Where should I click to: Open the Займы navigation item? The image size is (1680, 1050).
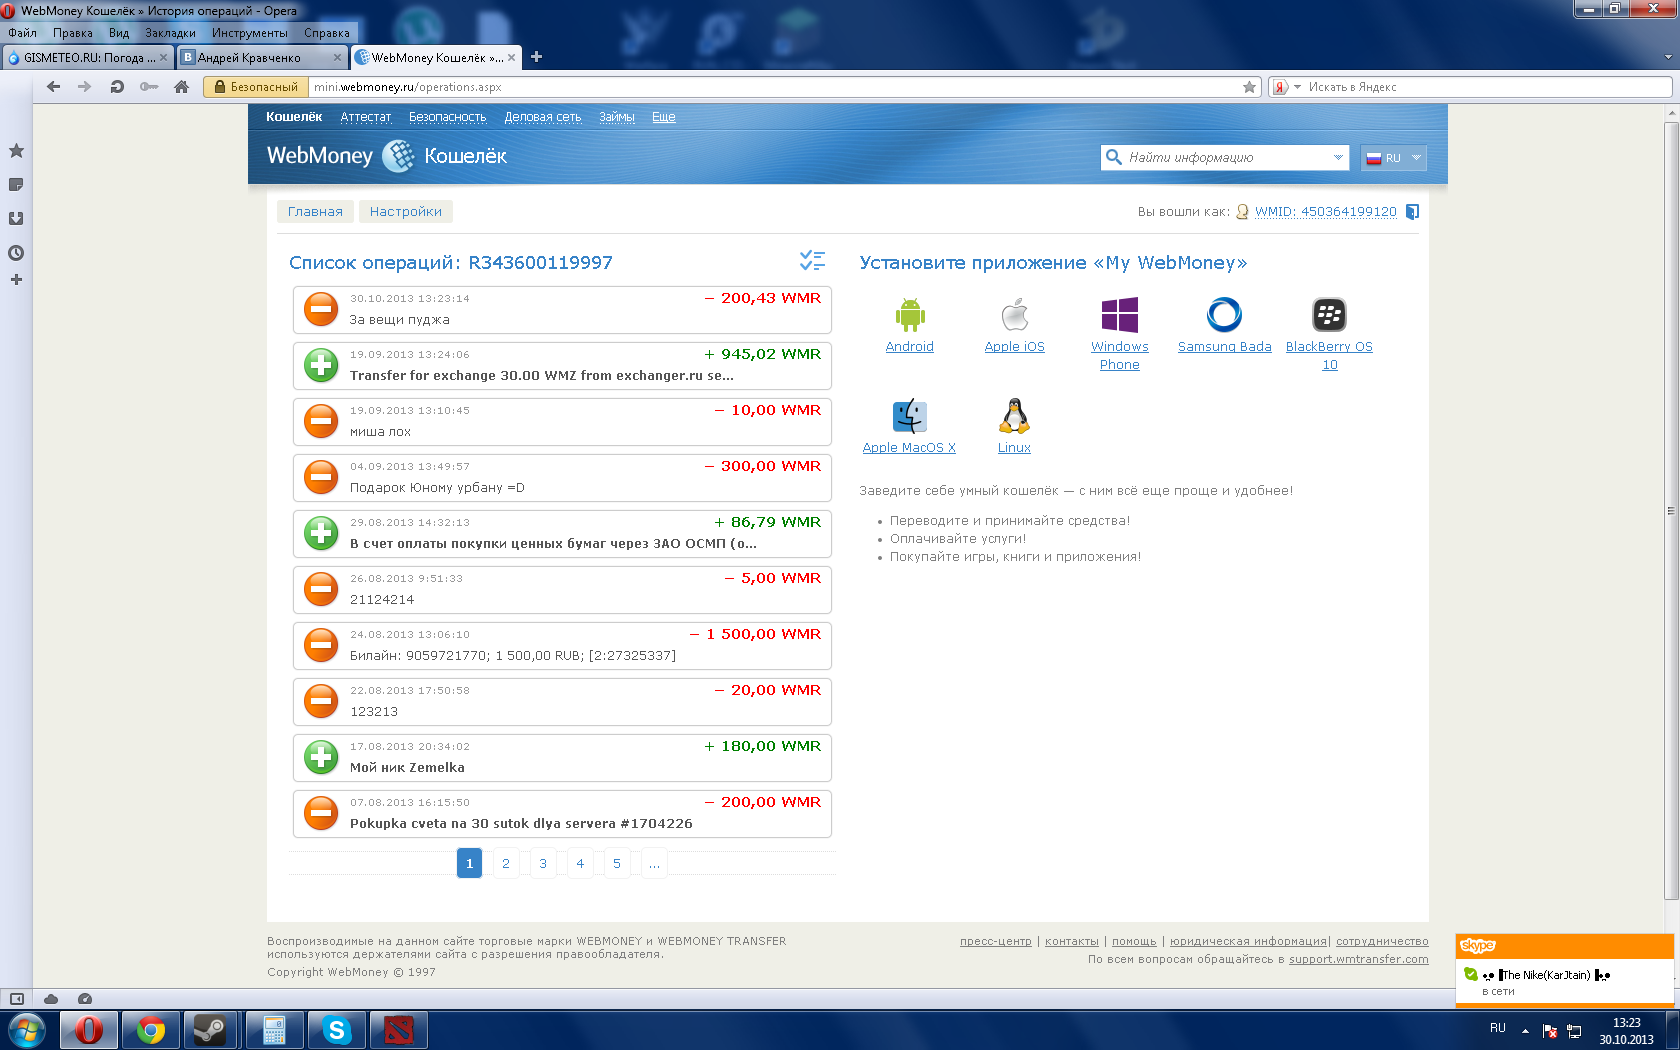617,117
